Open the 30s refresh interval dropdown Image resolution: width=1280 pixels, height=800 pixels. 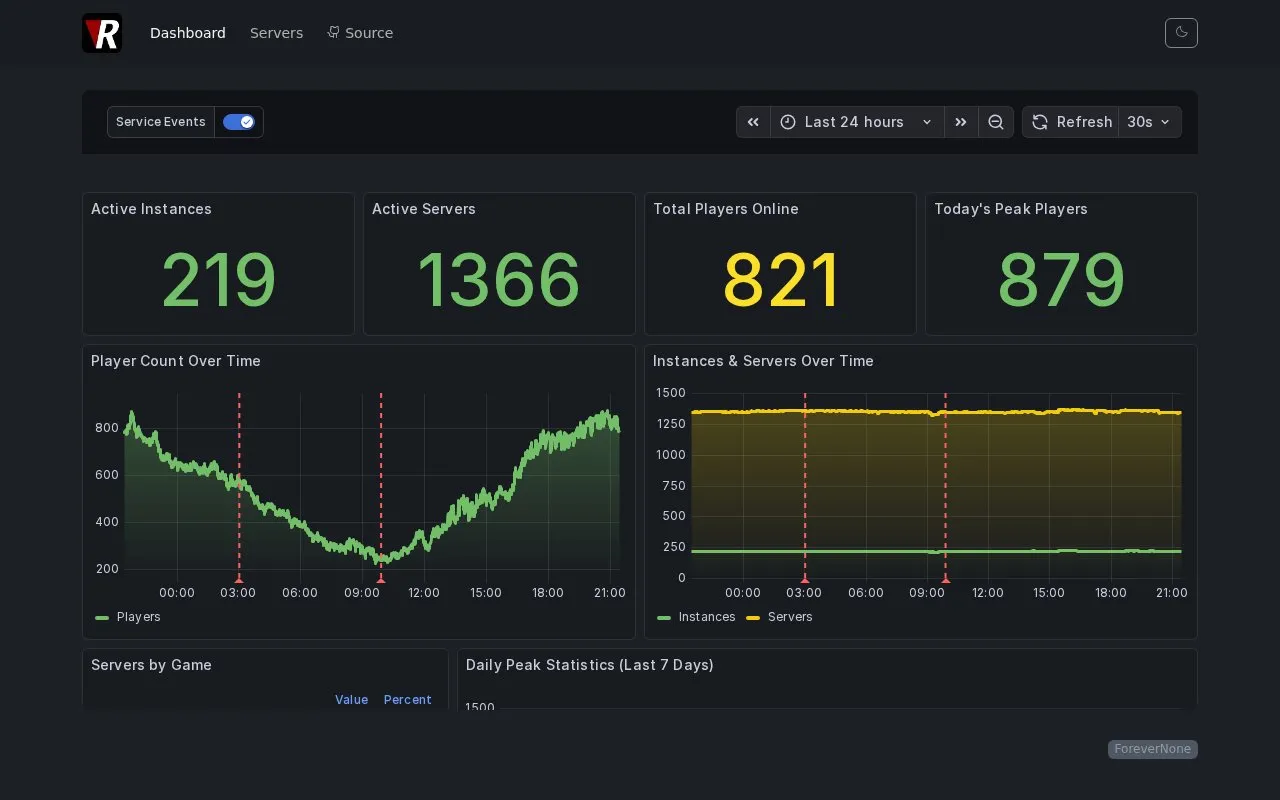pyautogui.click(x=1149, y=122)
